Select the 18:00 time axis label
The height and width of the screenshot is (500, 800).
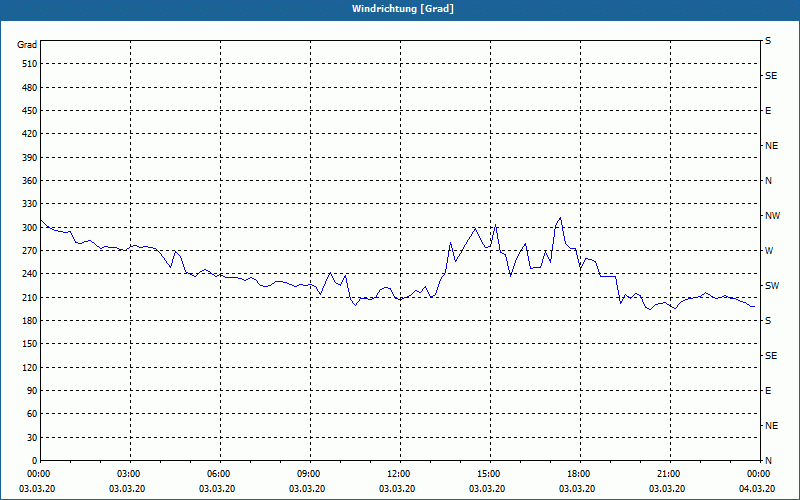click(x=580, y=474)
